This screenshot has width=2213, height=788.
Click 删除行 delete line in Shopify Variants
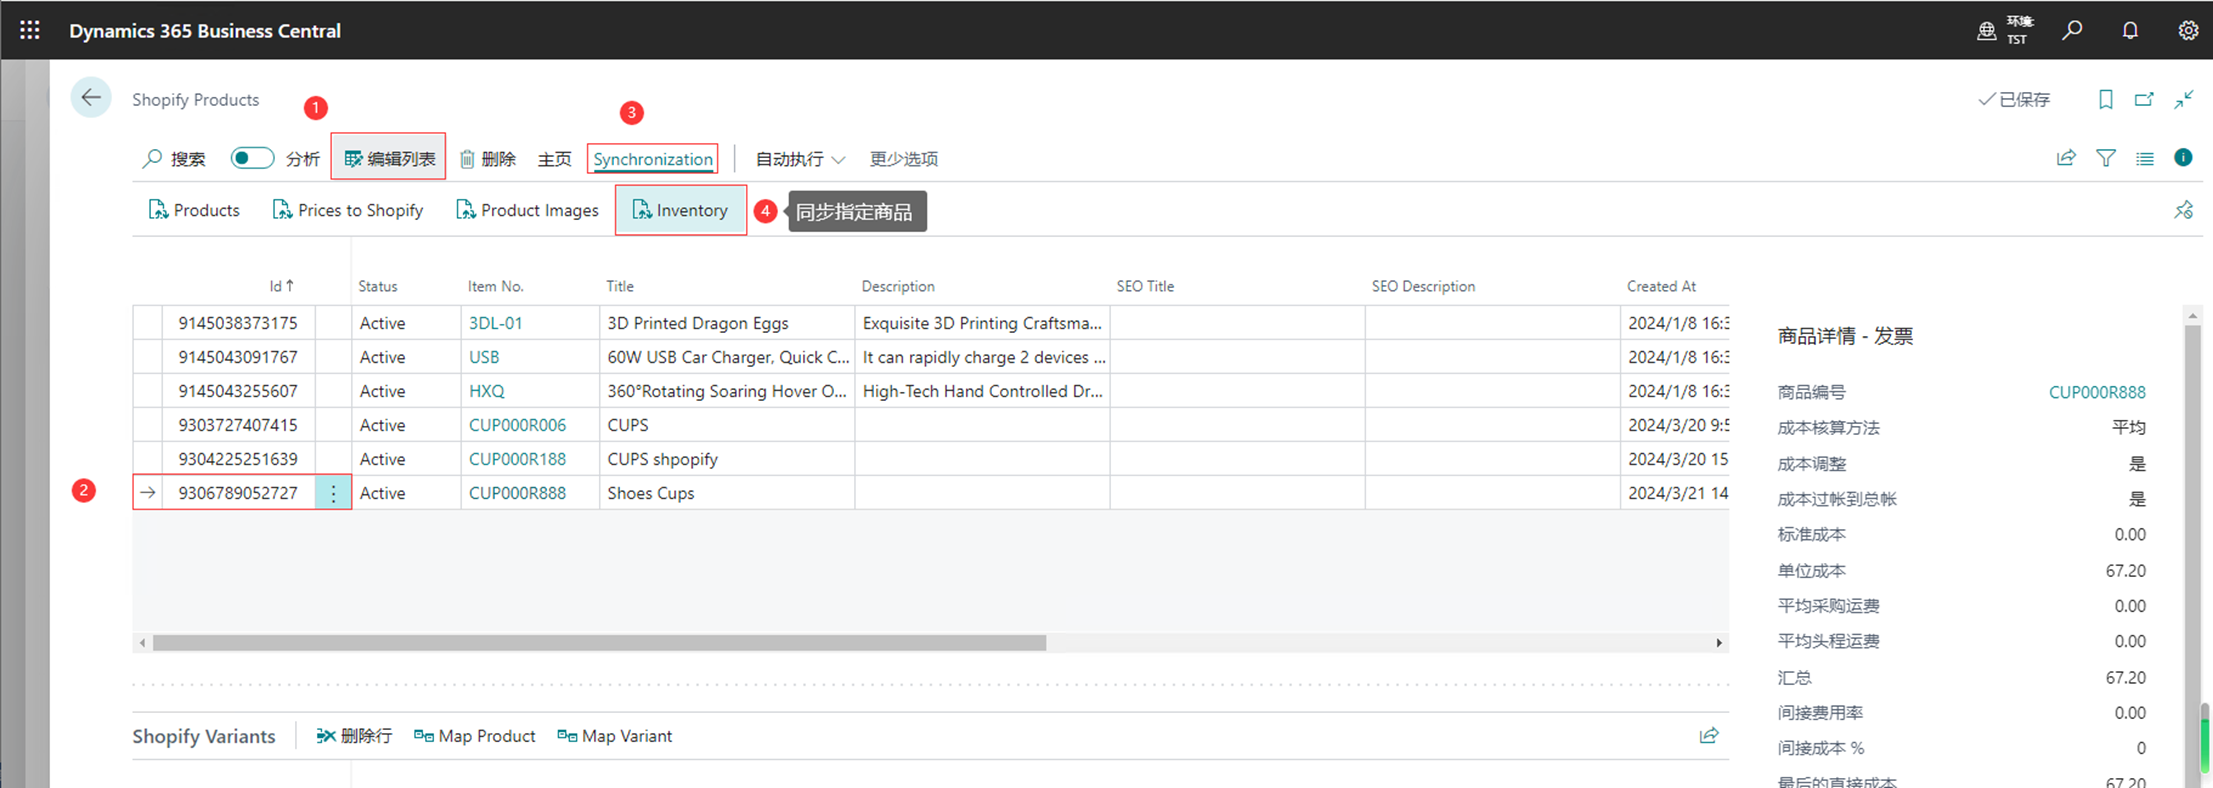pos(354,736)
